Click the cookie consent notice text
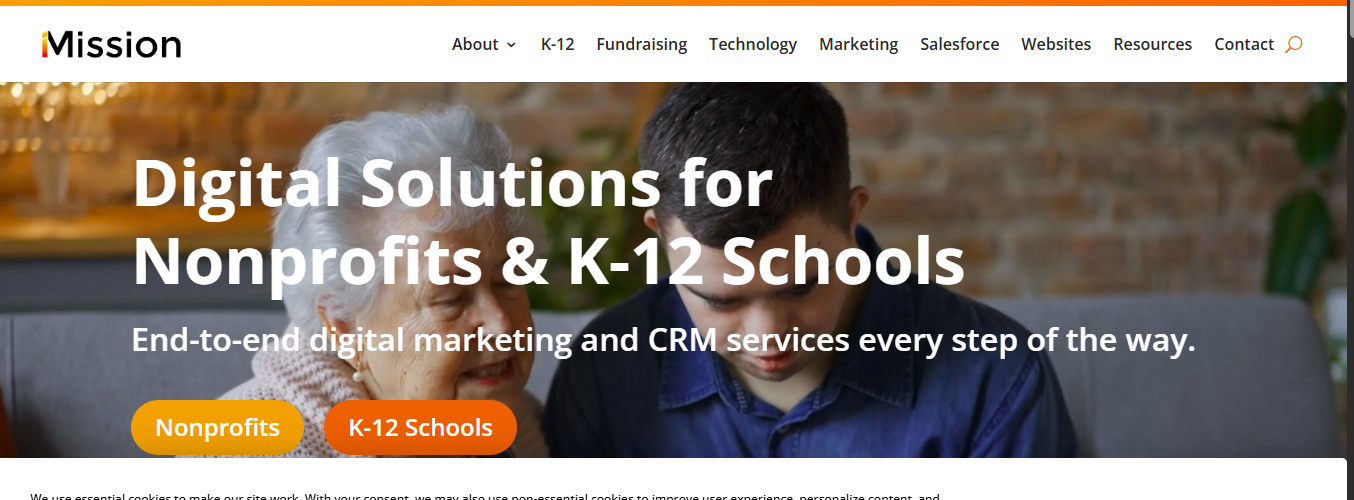The image size is (1354, 500). coord(485,496)
